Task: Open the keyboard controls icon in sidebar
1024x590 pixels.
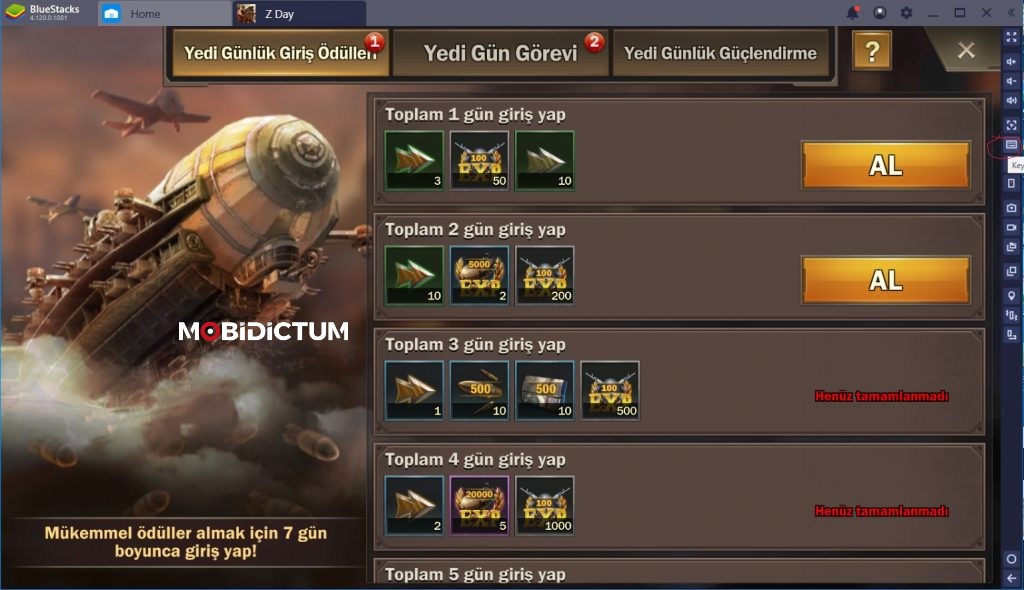Action: click(1011, 144)
